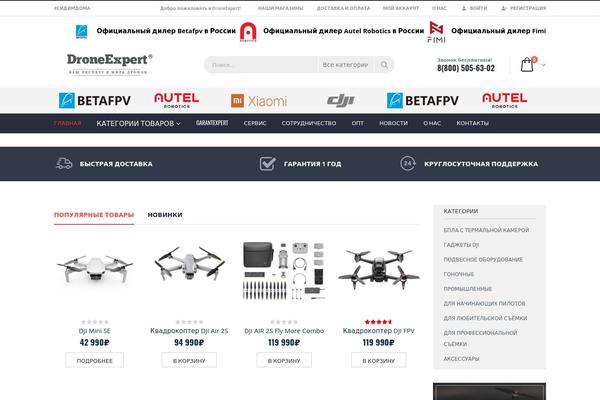The width and height of the screenshot is (600, 400).
Task: Open DJI Mini SE product image
Action: click(x=95, y=270)
